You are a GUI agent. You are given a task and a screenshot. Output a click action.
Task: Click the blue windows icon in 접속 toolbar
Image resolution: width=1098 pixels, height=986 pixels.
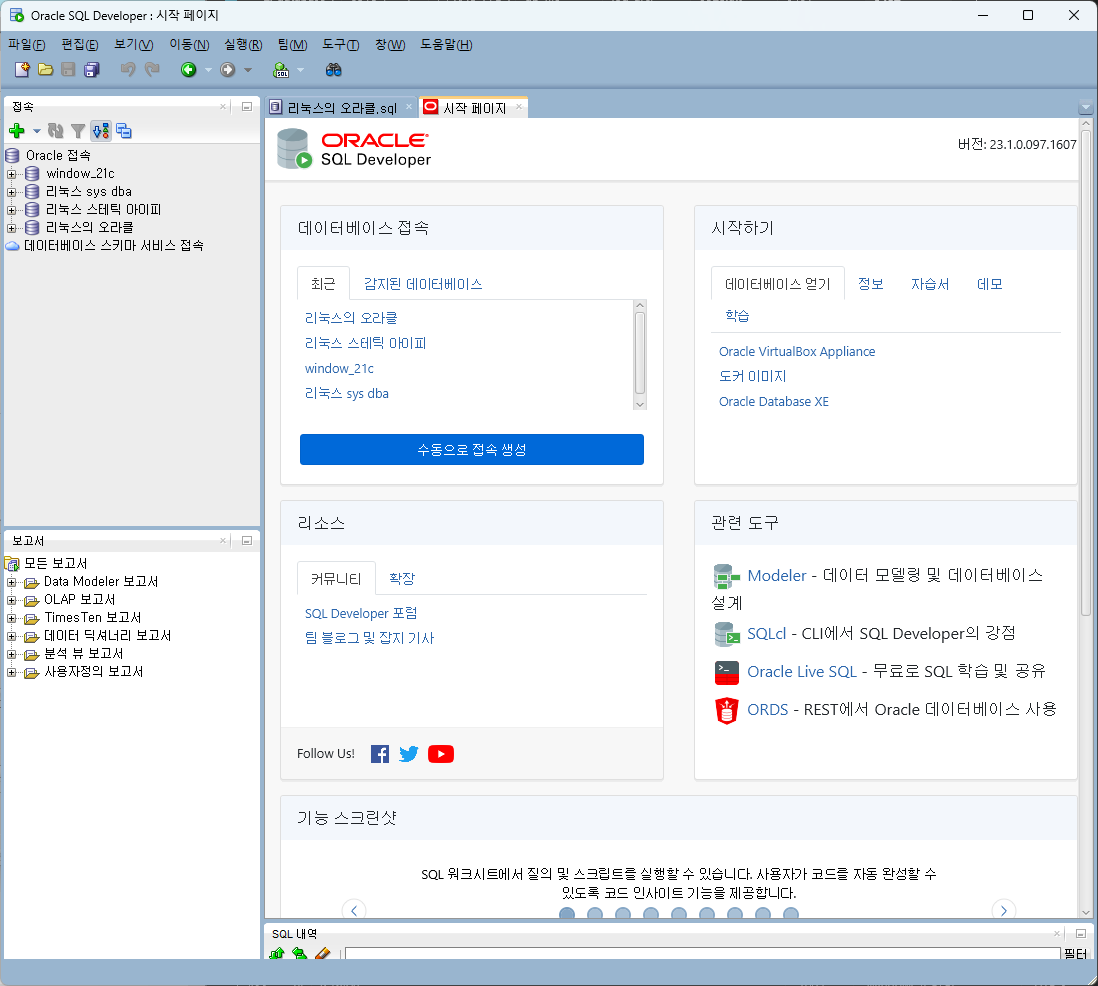click(x=124, y=130)
